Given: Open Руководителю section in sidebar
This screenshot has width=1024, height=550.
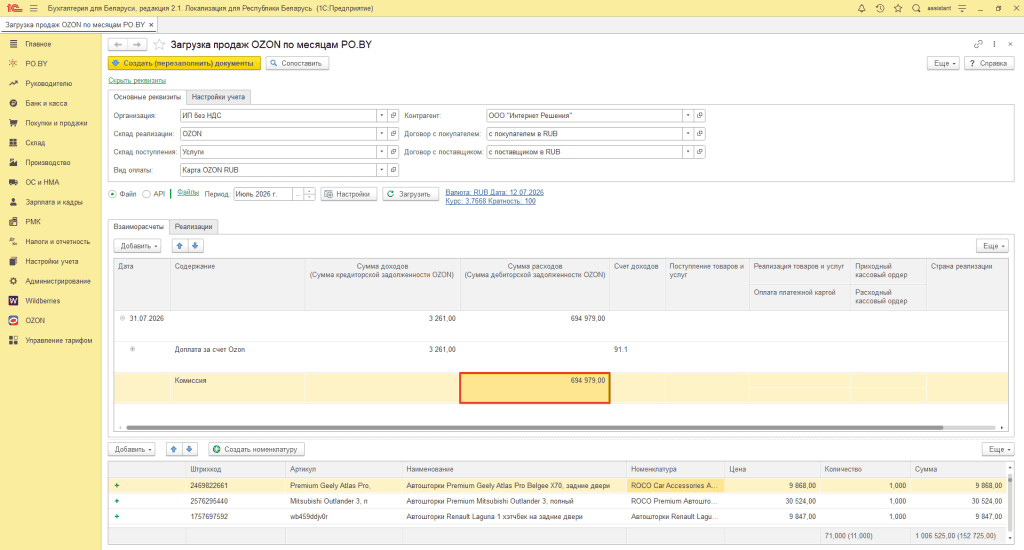Looking at the screenshot, I should pos(48,84).
